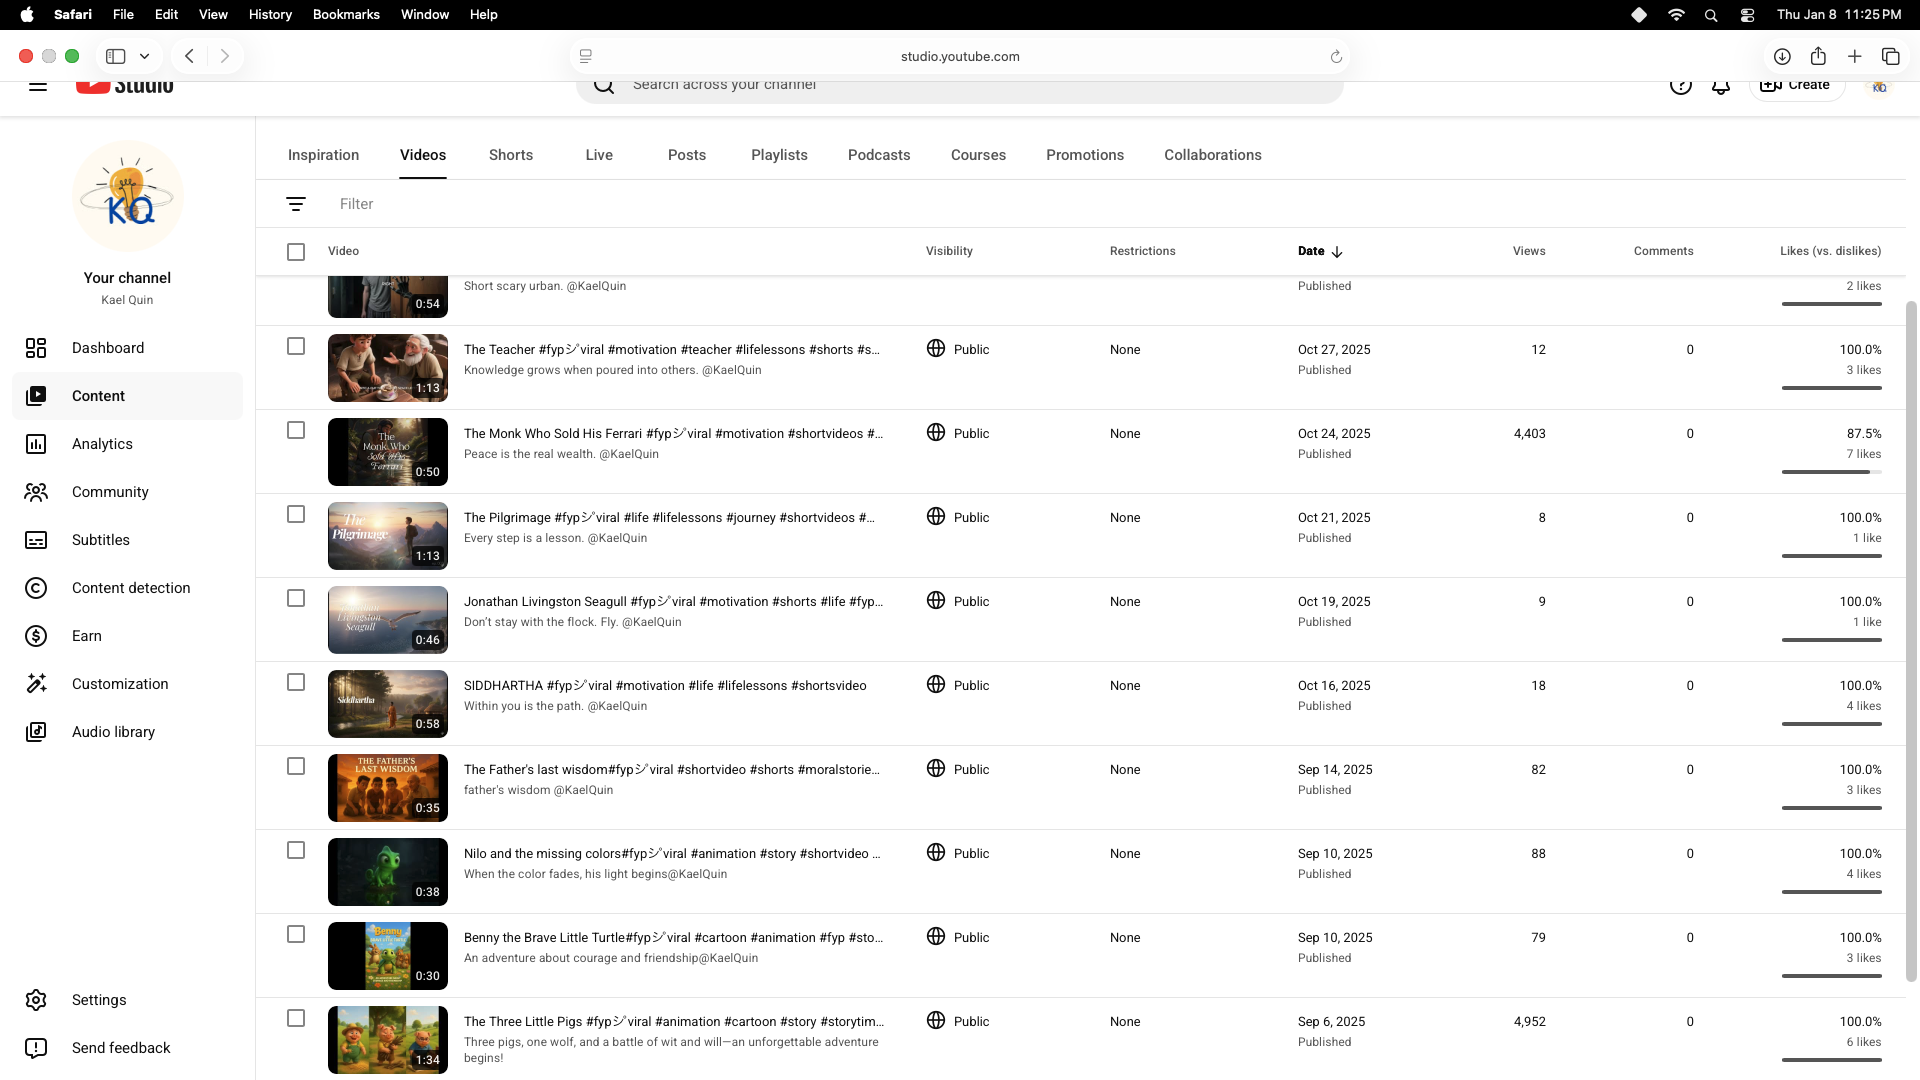
Task: Open The Pilgrimage video title link
Action: click(x=668, y=517)
